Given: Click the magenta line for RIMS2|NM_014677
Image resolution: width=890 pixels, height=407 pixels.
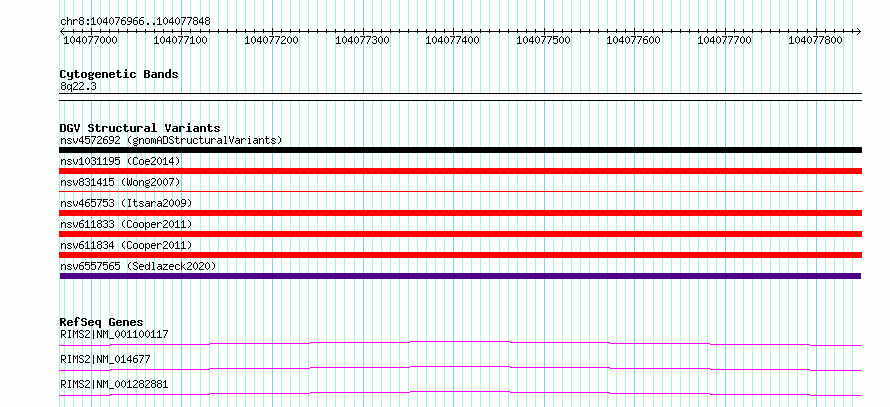Looking at the screenshot, I should pos(460,368).
